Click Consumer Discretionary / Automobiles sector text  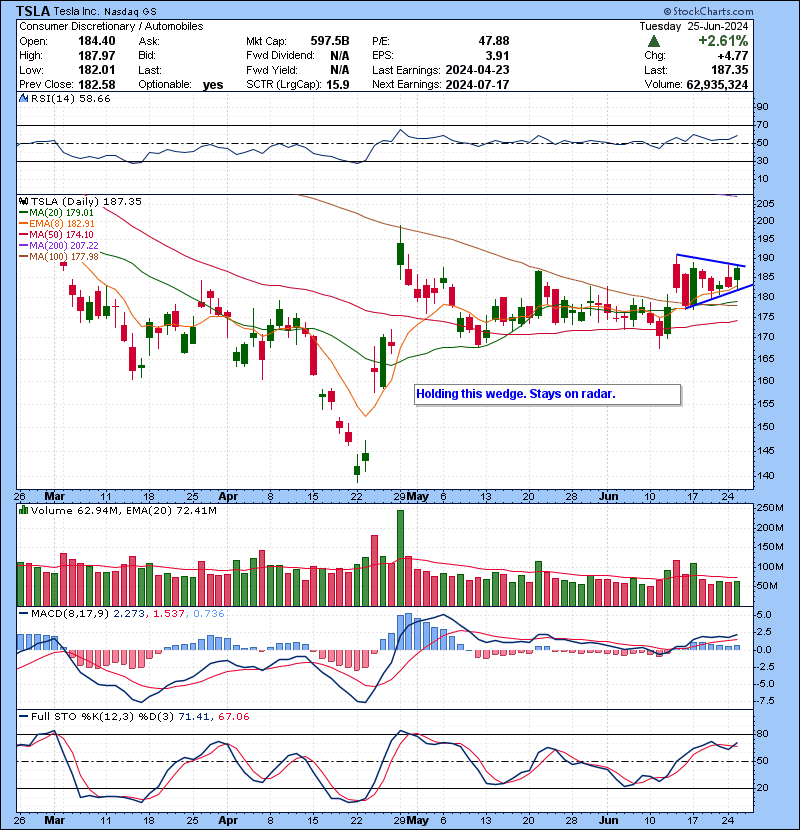coord(111,26)
